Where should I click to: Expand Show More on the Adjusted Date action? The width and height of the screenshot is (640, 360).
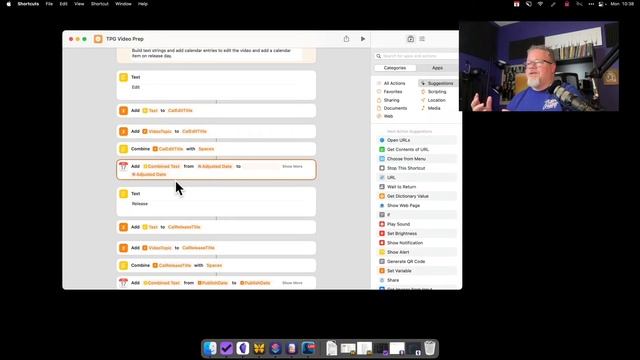(292, 167)
